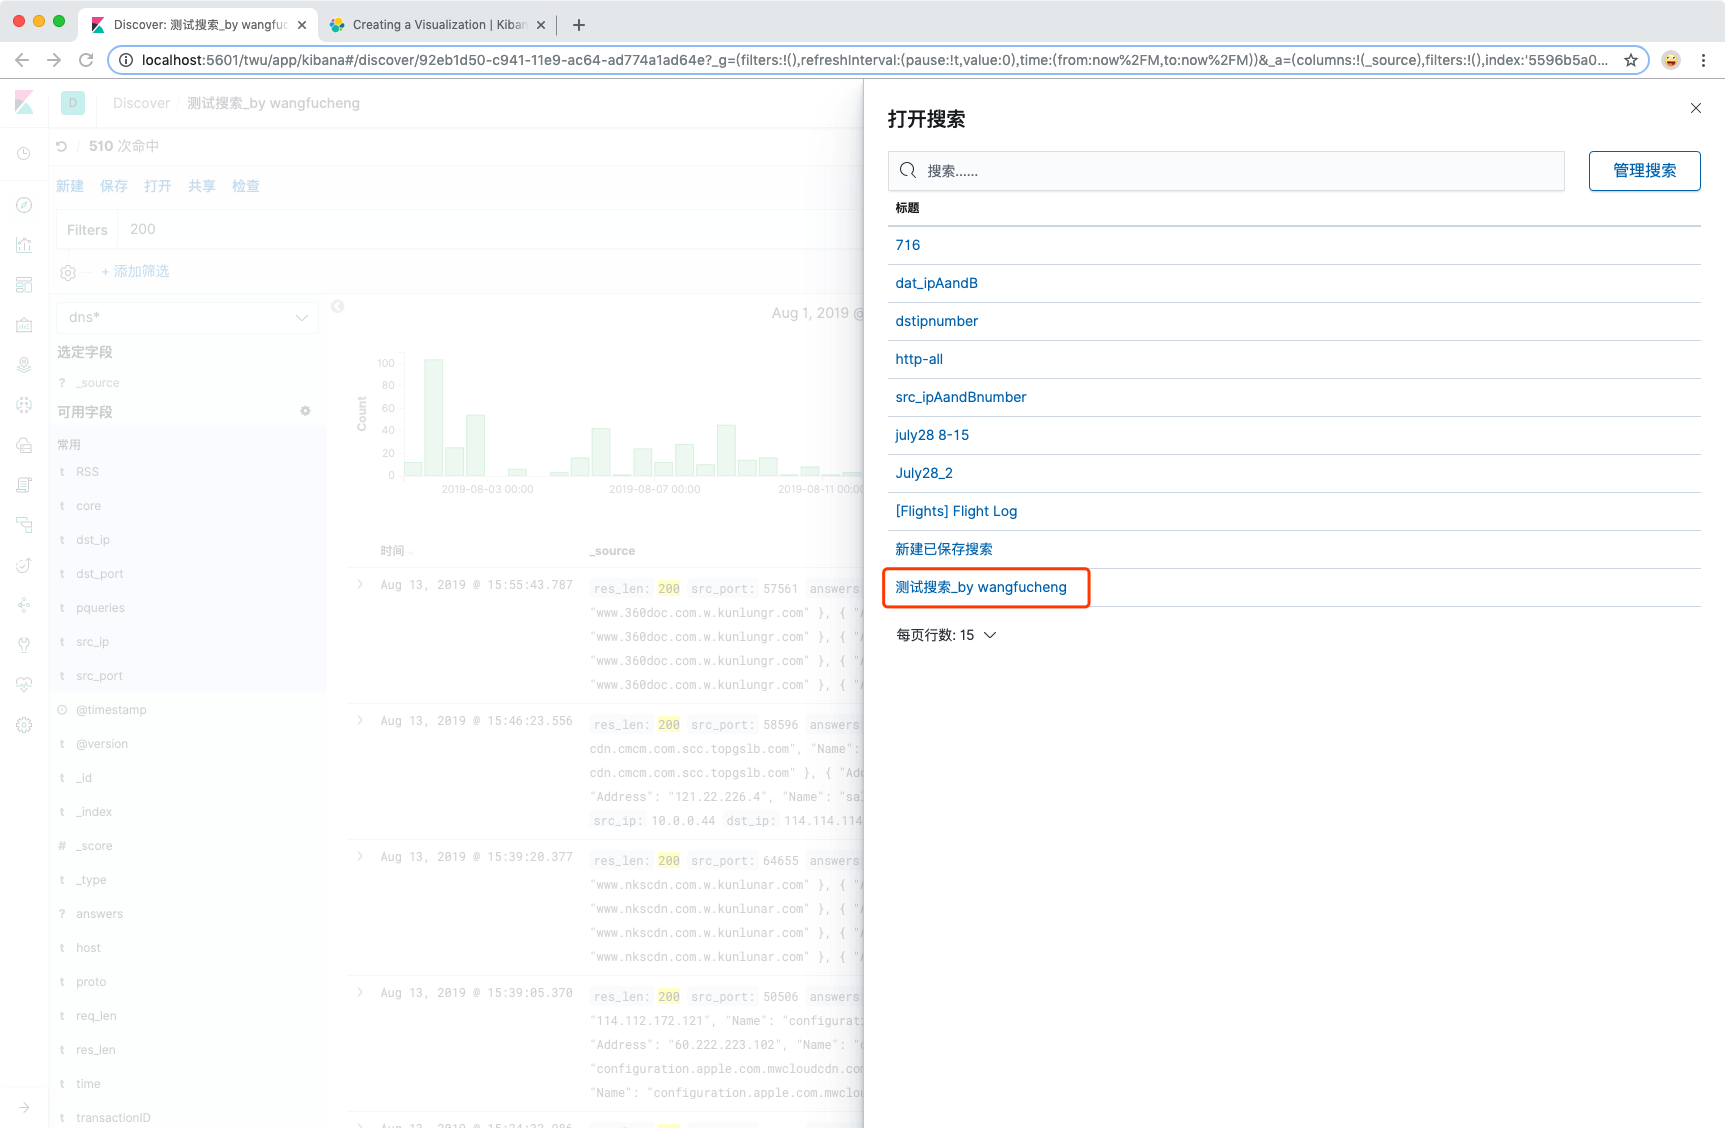1725x1128 pixels.
Task: Expand row at Aug 13, 2019 15:55:43.787
Action: point(360,584)
